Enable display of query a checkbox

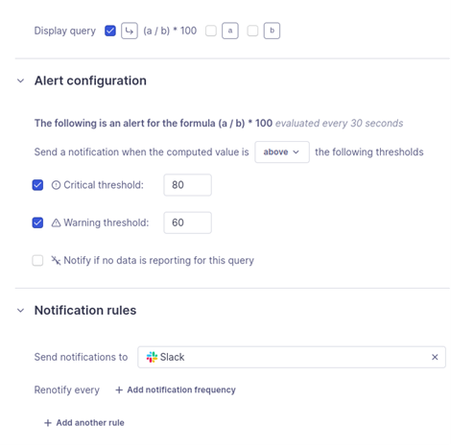click(x=211, y=31)
